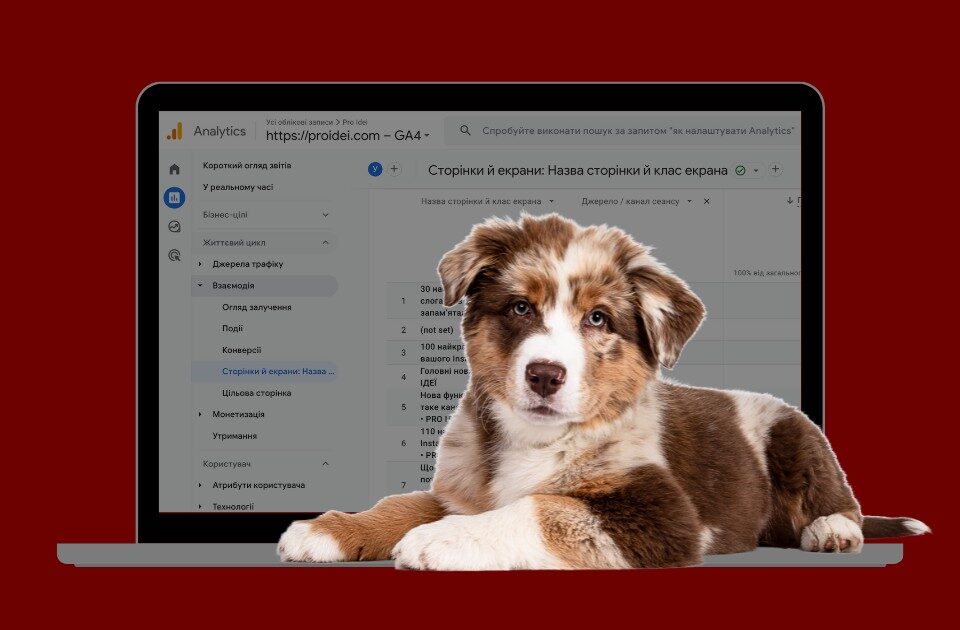Click the report title Сторінки й екрани
This screenshot has height=630, width=960.
pos(577,171)
